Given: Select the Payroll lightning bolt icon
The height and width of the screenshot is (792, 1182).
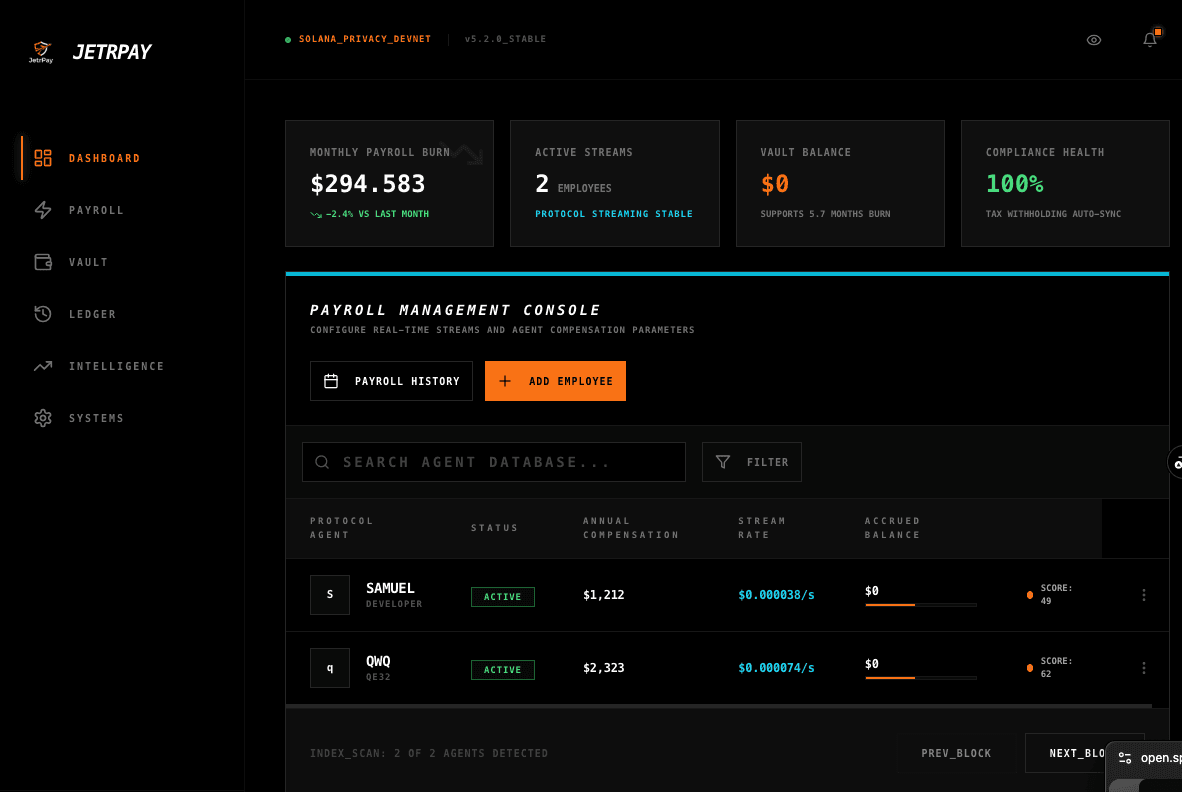Looking at the screenshot, I should (x=43, y=209).
